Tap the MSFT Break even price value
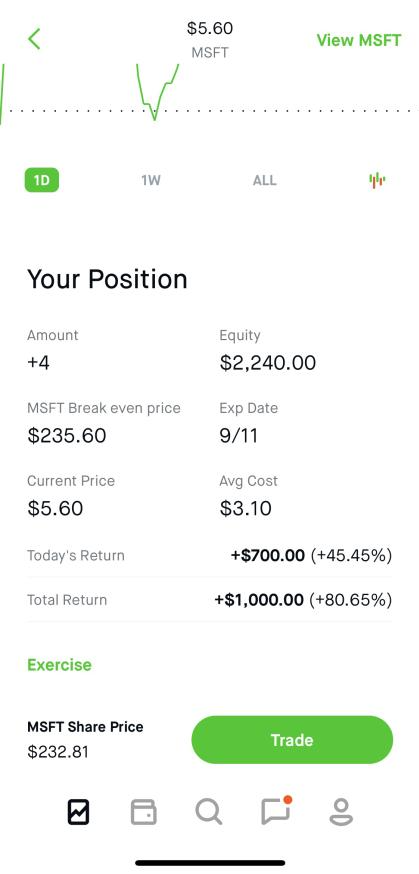Screen dimensions: 419x874 tap(67, 435)
